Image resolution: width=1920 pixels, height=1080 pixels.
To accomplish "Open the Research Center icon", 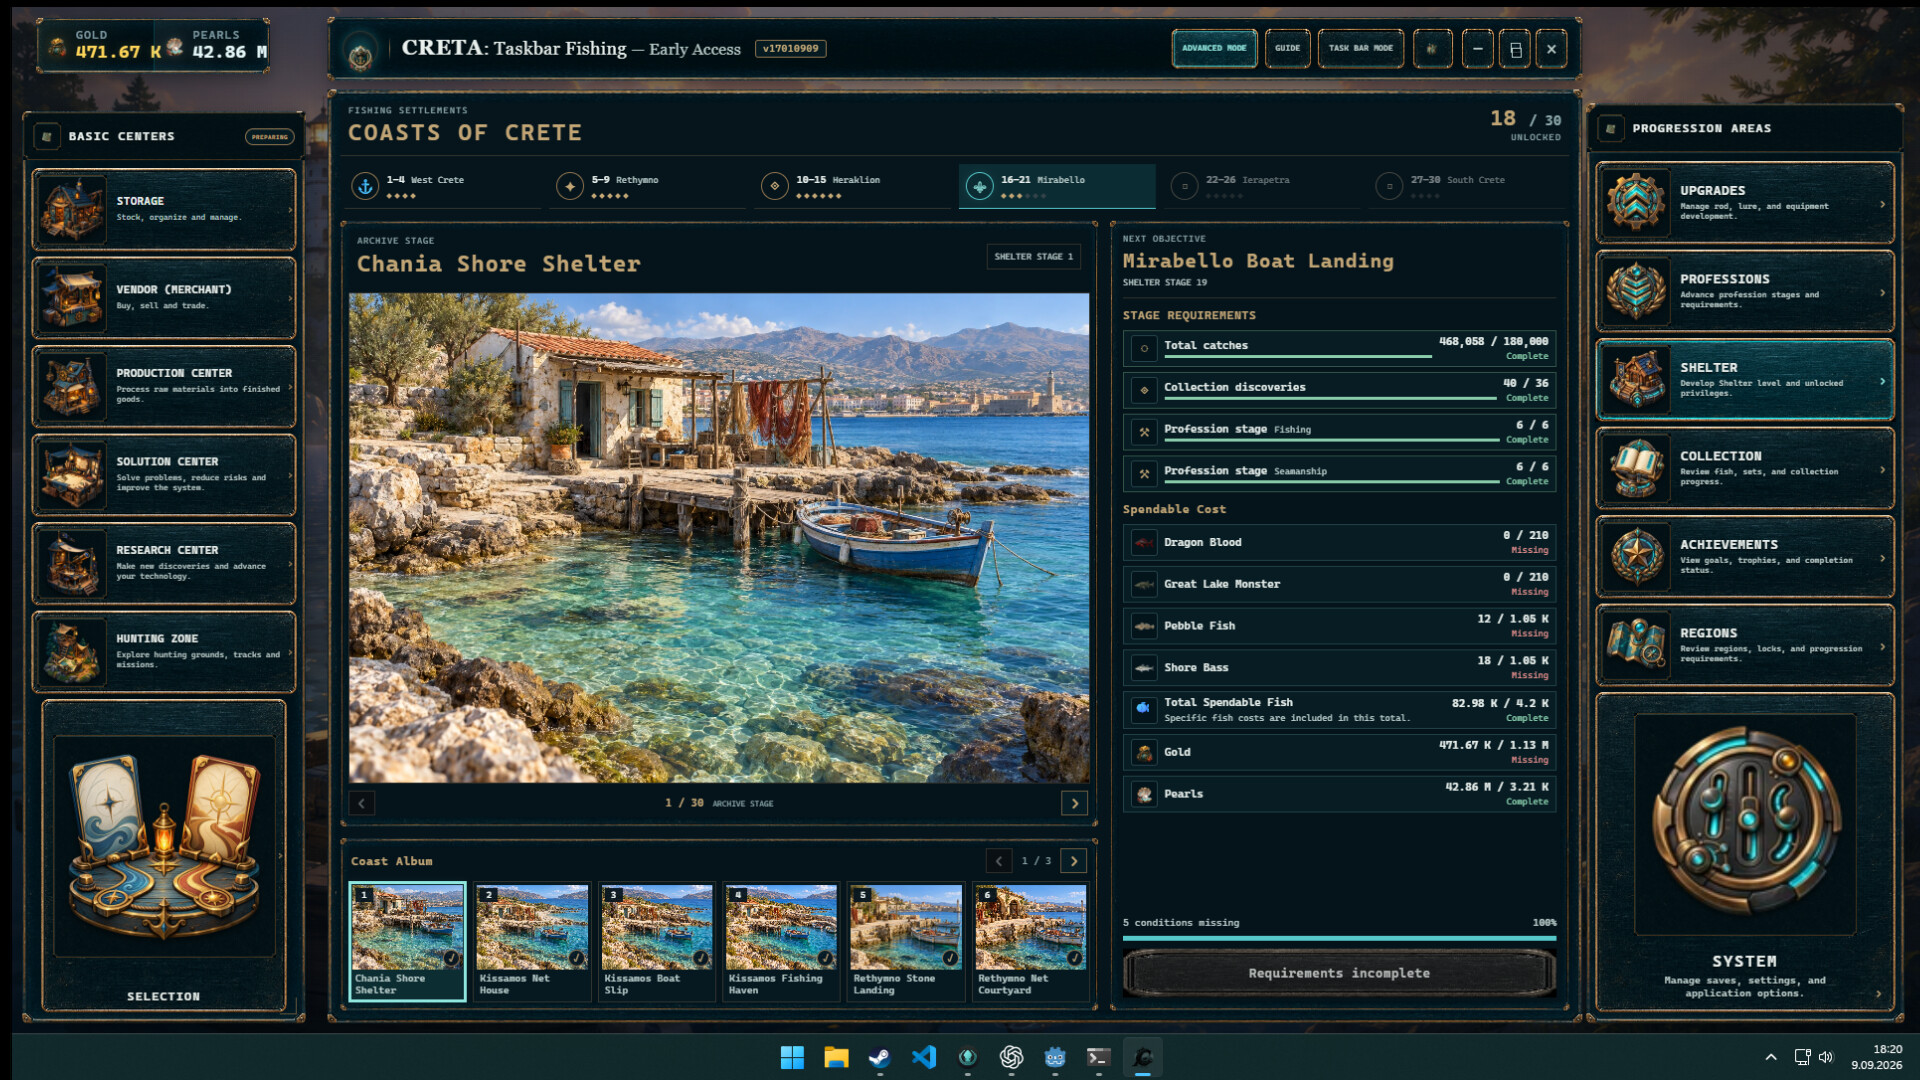I will pyautogui.click(x=72, y=563).
